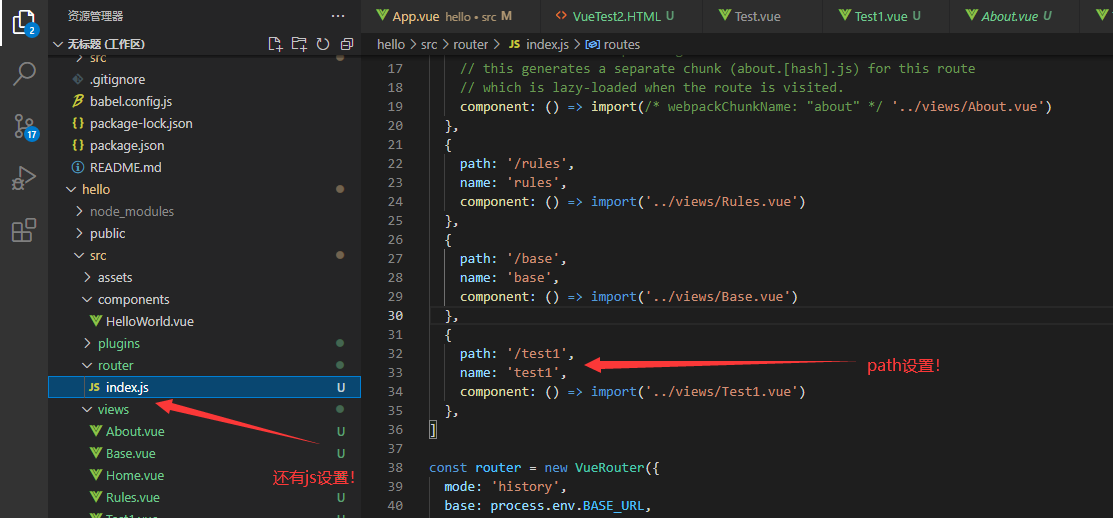
Task: Open Source Control with 17 changes
Action: click(24, 126)
